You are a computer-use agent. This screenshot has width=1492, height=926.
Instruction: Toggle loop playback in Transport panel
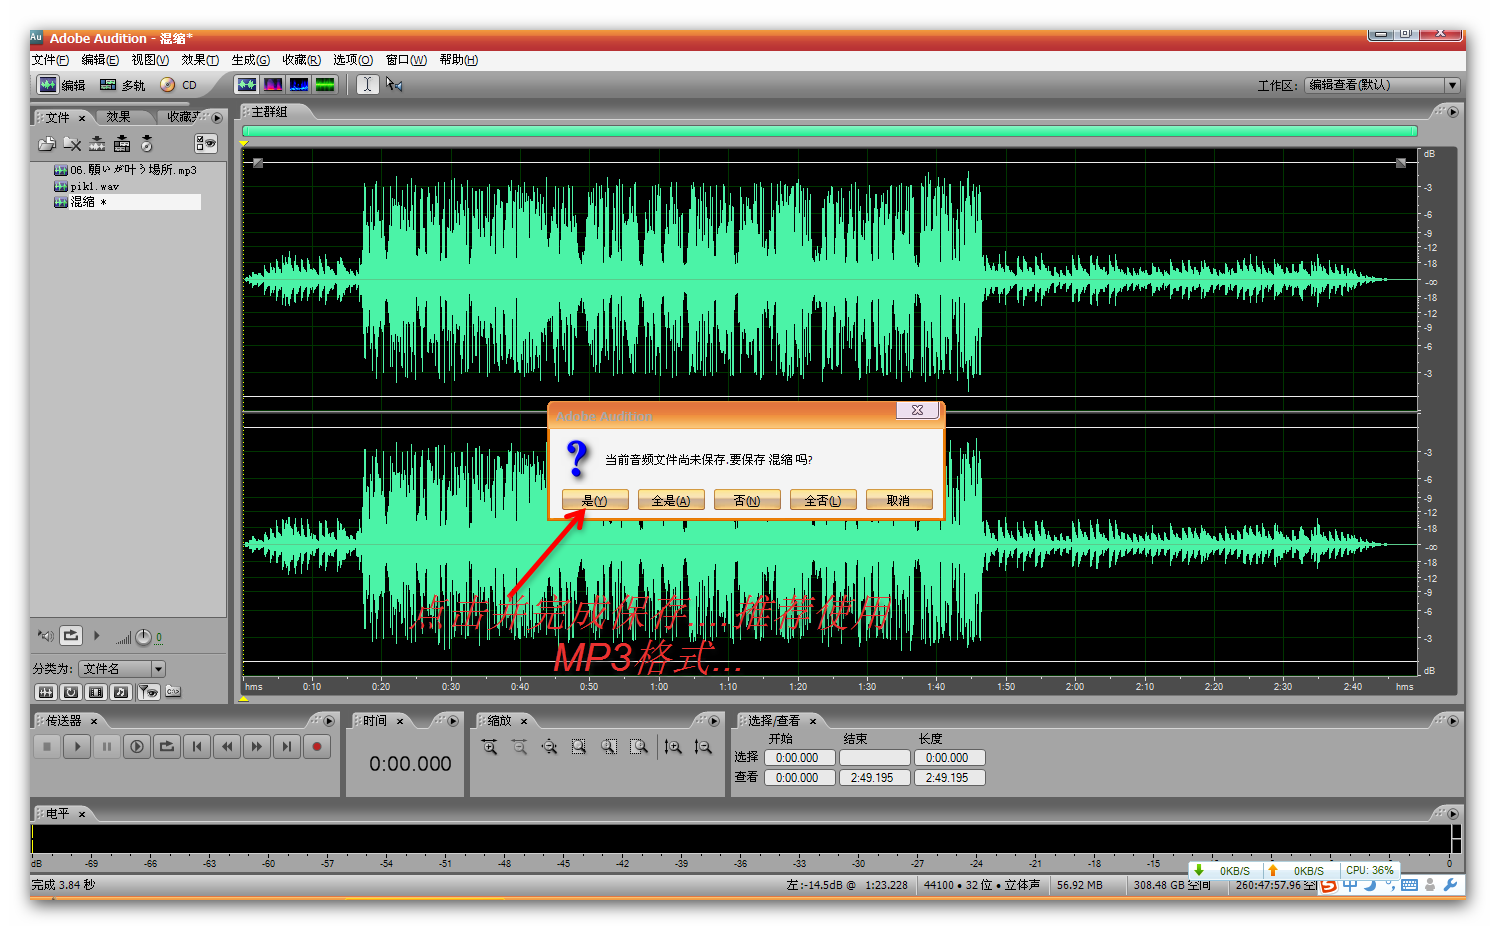[x=167, y=746]
